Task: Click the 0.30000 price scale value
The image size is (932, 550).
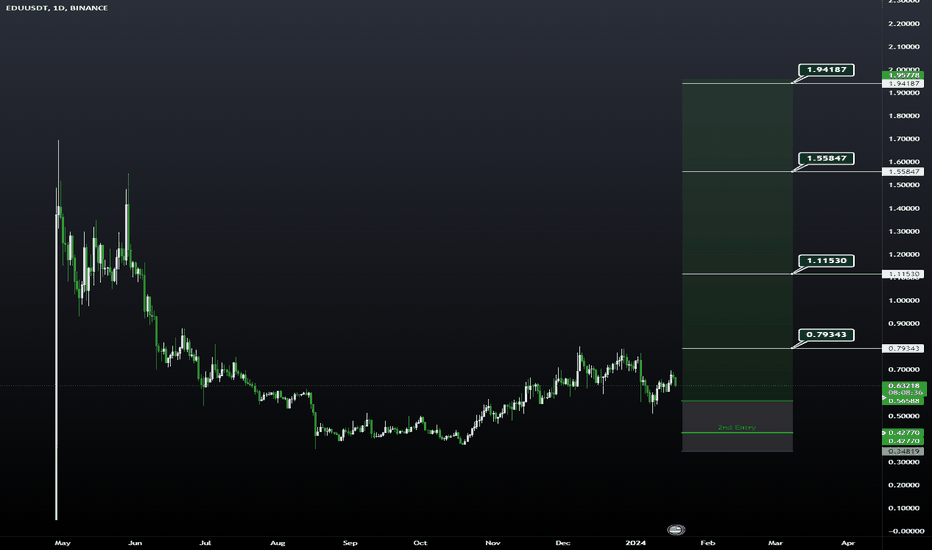Action: coord(903,462)
